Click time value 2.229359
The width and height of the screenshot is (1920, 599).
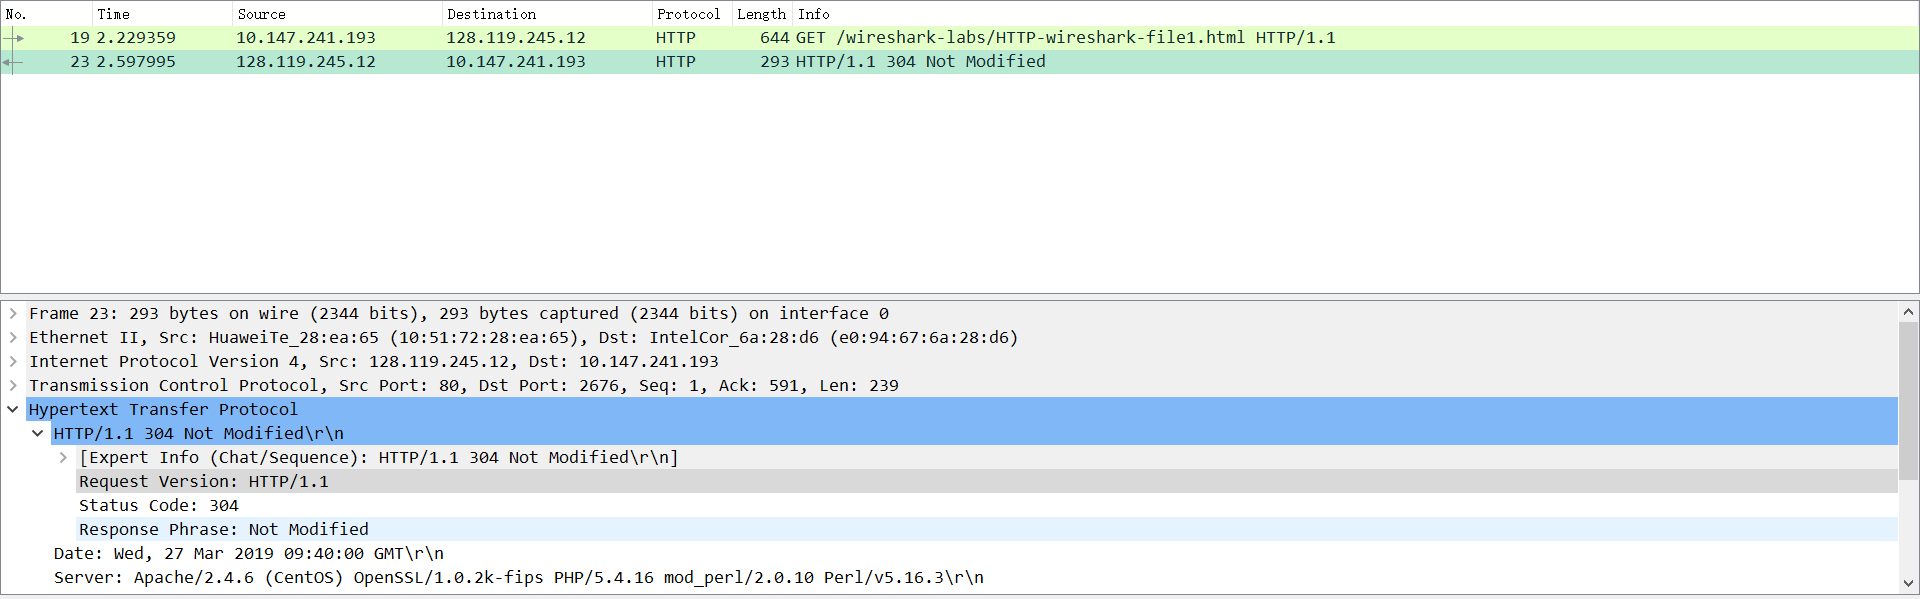[136, 38]
